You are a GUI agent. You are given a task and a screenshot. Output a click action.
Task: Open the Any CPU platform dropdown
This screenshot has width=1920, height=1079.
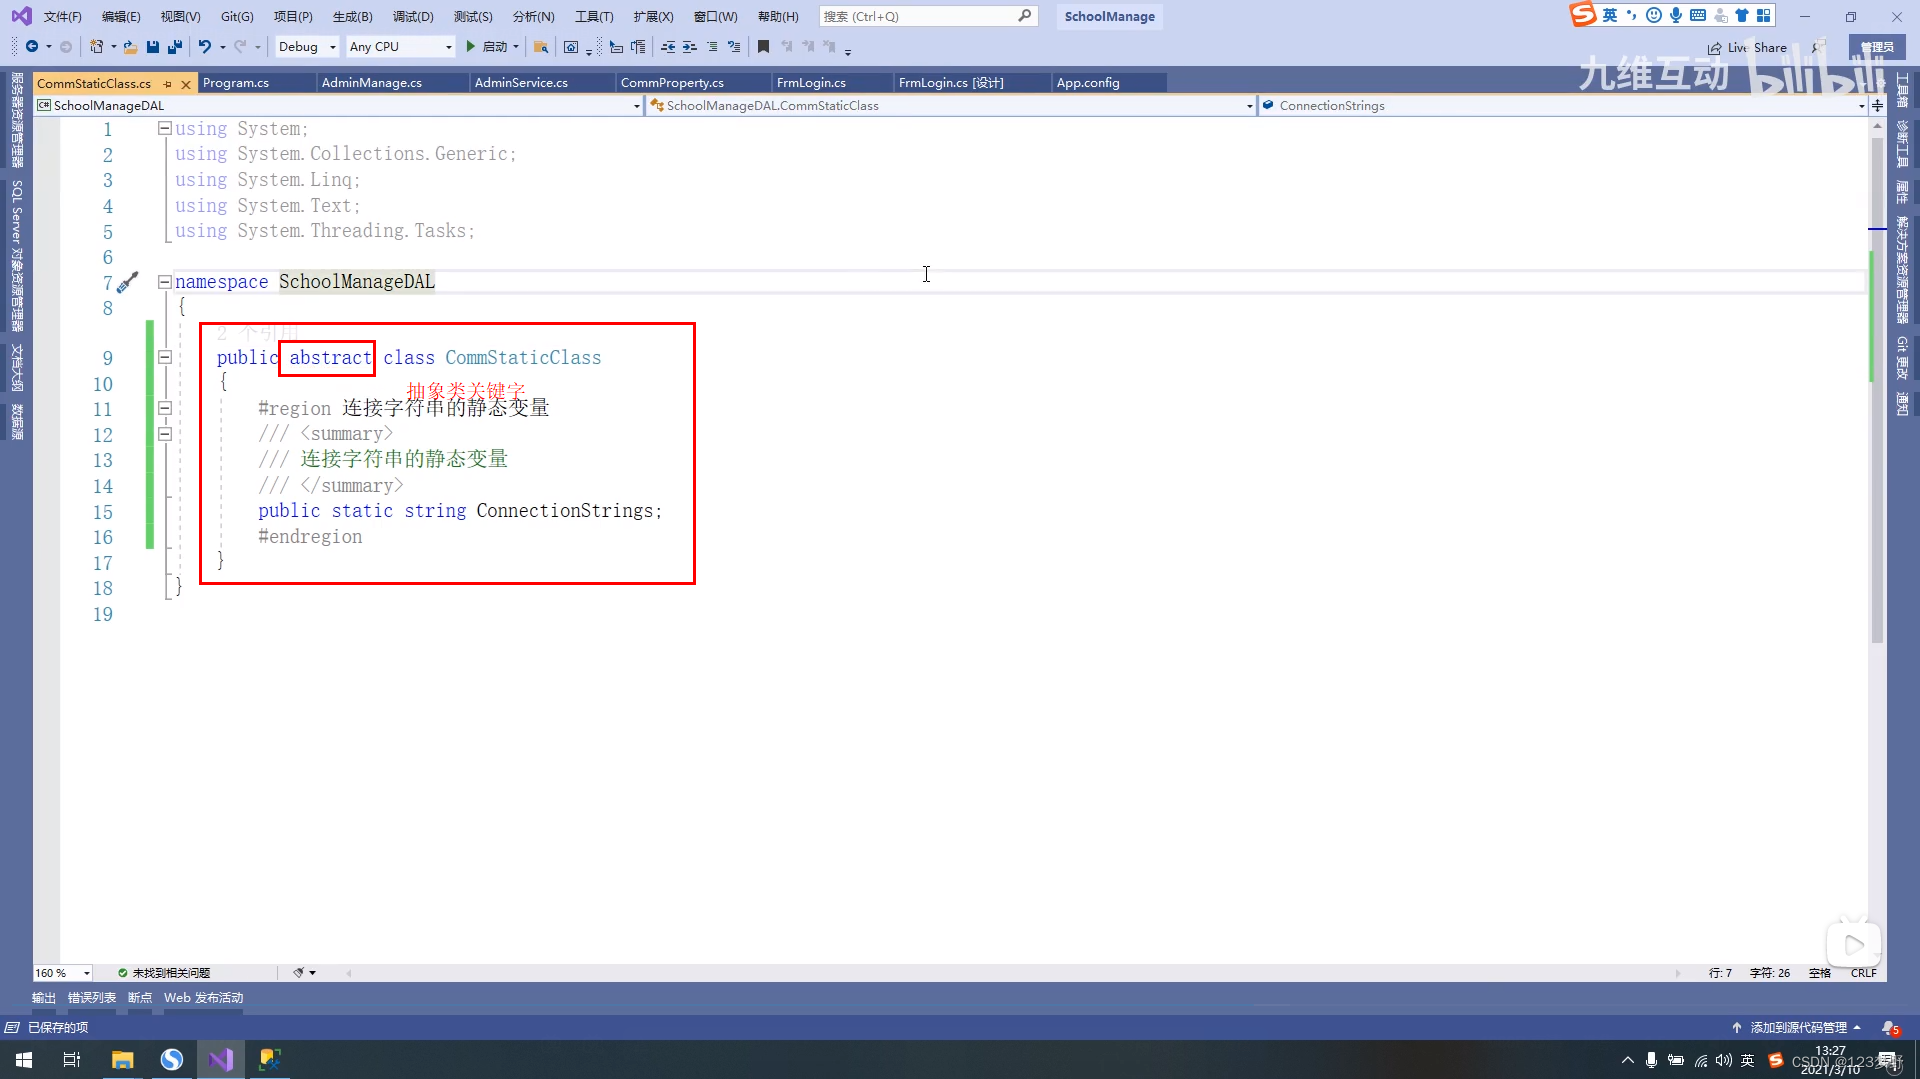click(x=399, y=47)
